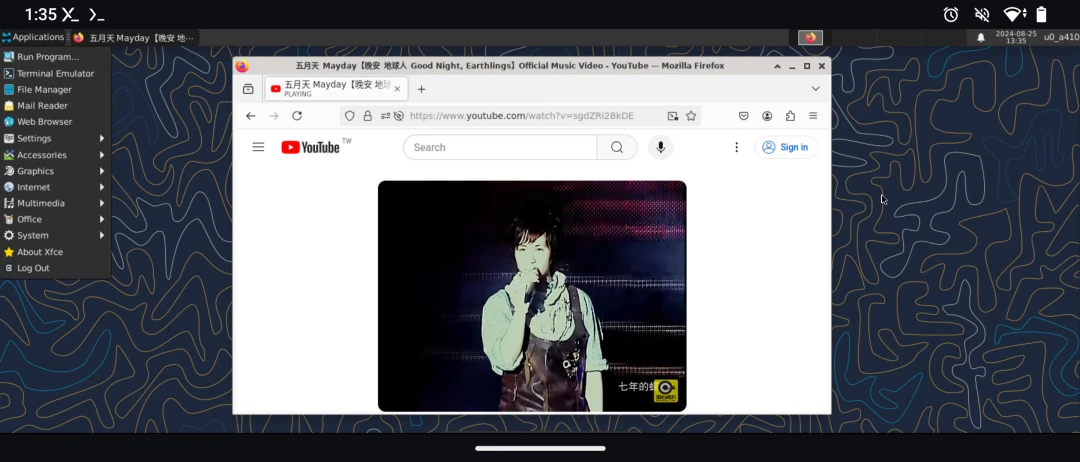Select Terminal Emulator from Applications menu
Image resolution: width=1080 pixels, height=462 pixels.
pyautogui.click(x=55, y=73)
